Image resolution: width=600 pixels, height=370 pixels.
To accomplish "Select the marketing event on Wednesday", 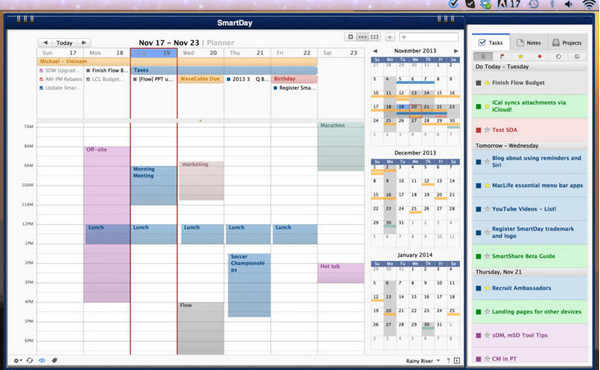I will (x=201, y=180).
